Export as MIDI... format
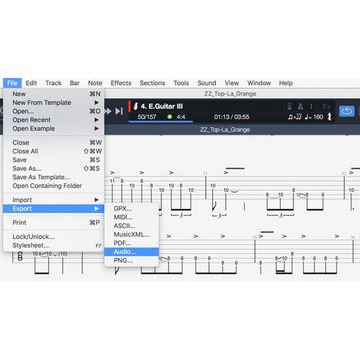Viewport: 360px width, 360px height. [132, 217]
